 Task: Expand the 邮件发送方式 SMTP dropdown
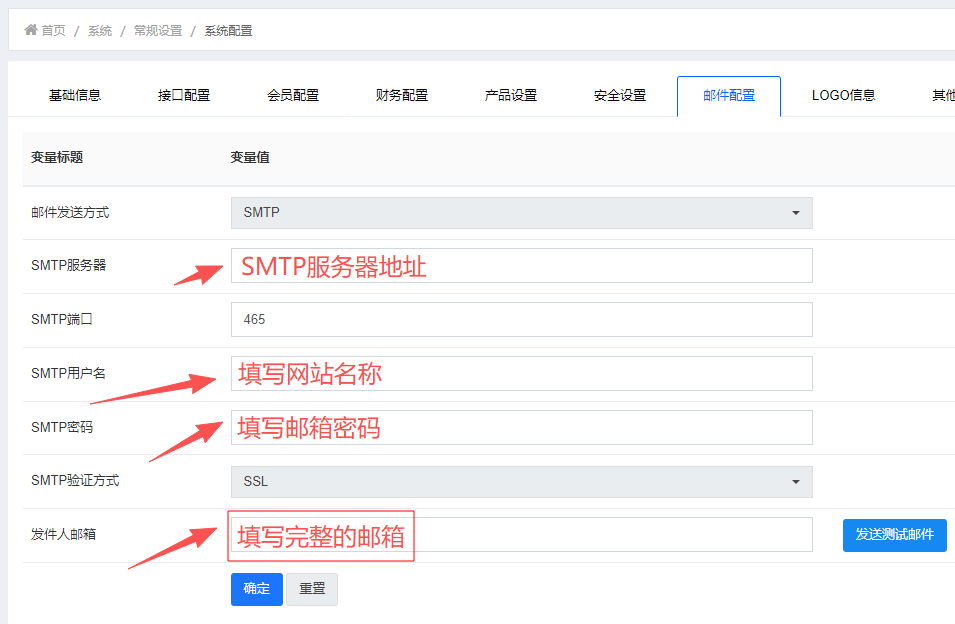click(521, 213)
